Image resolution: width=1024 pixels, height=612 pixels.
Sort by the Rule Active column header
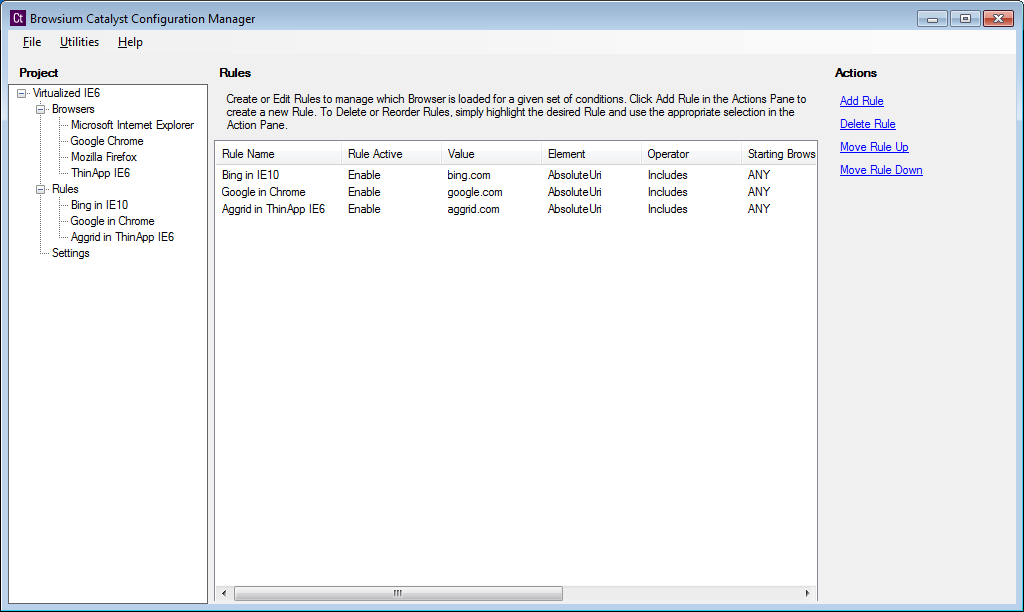[x=391, y=154]
